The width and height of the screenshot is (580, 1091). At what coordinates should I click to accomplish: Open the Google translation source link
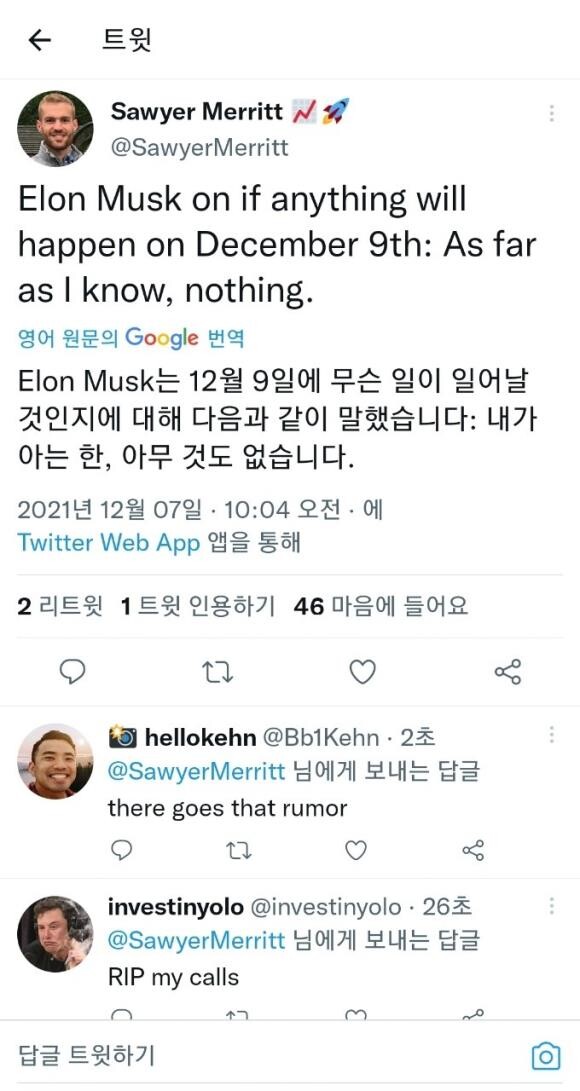point(131,339)
